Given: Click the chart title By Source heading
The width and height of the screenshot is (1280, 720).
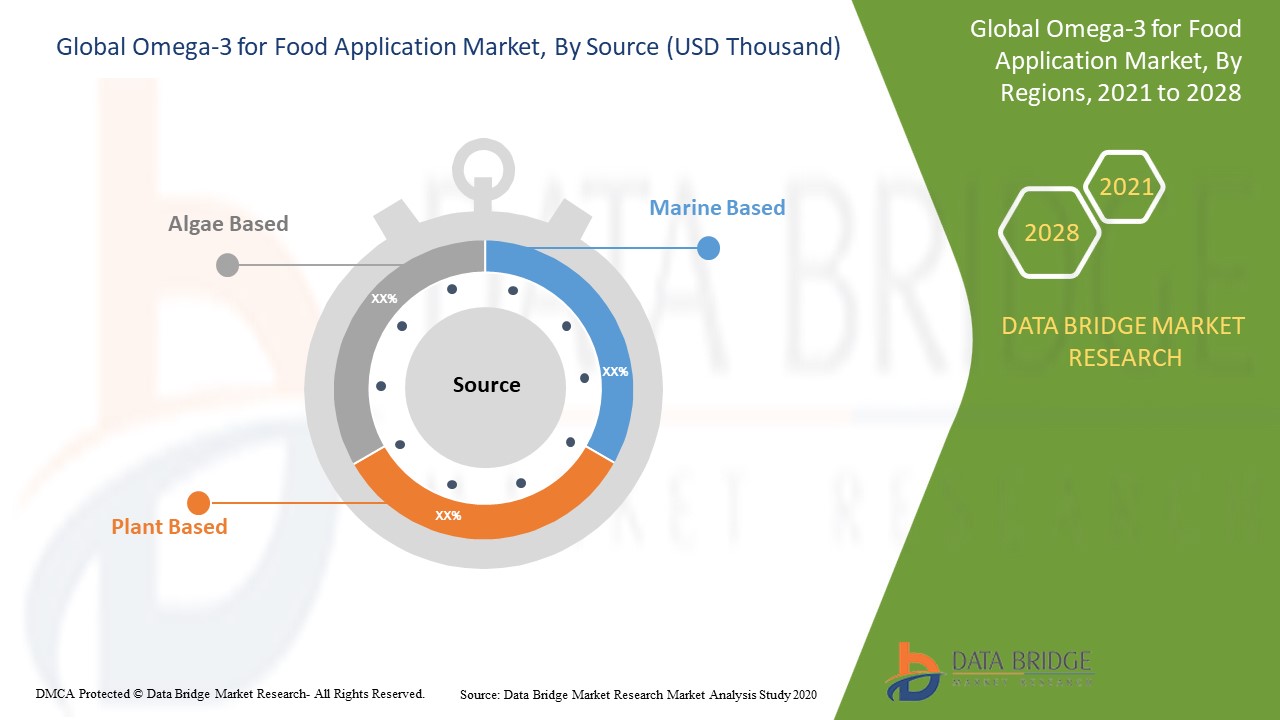Looking at the screenshot, I should tap(448, 47).
